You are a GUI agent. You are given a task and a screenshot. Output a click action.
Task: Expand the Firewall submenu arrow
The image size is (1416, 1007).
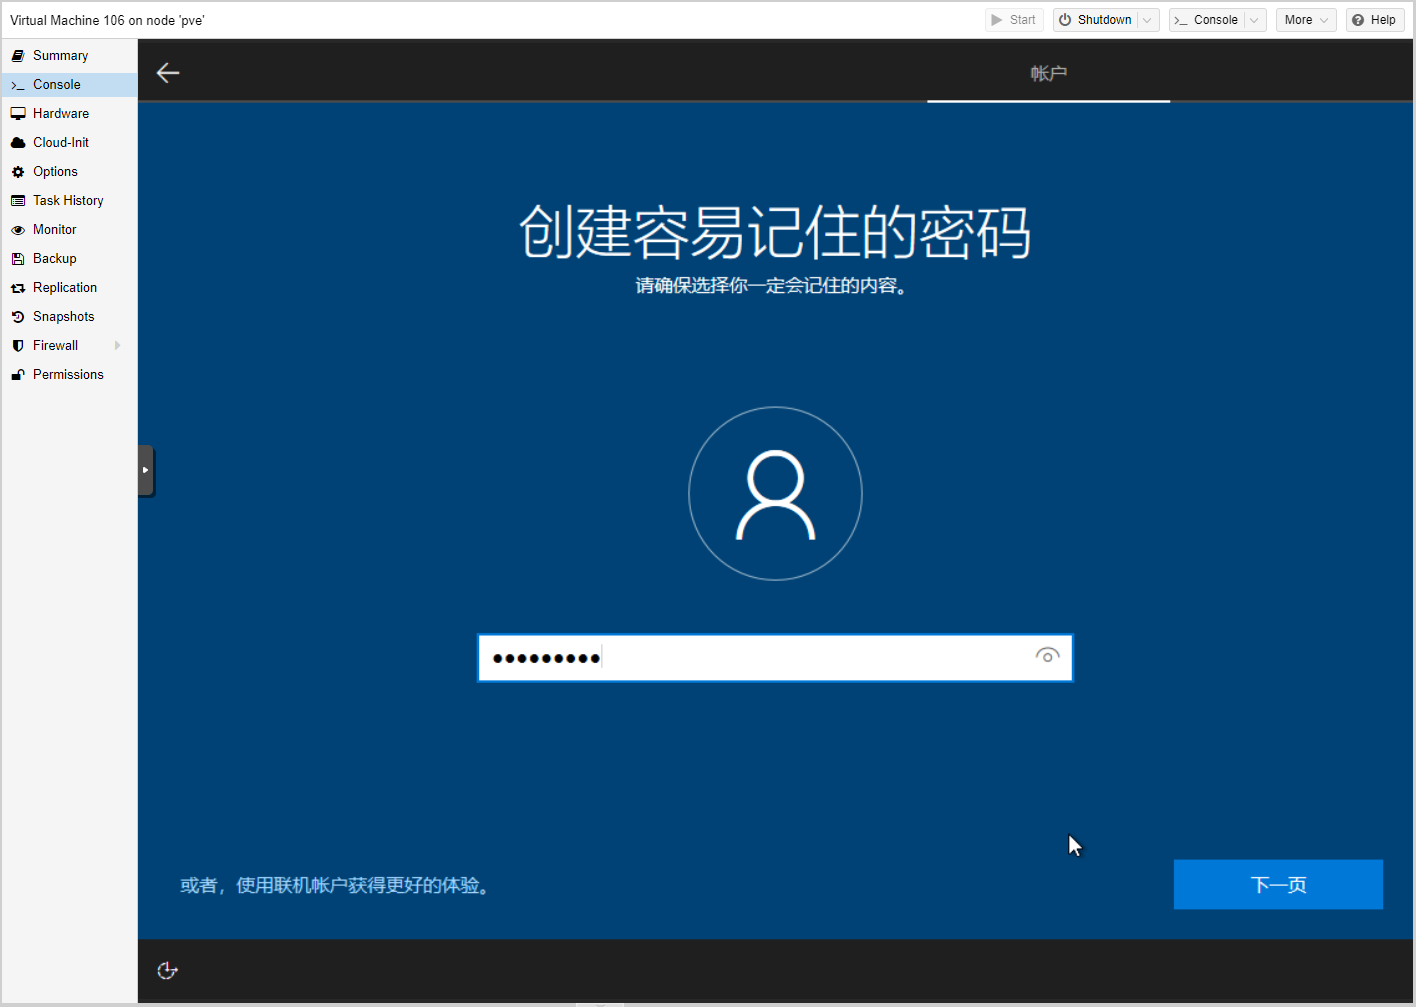[118, 346]
